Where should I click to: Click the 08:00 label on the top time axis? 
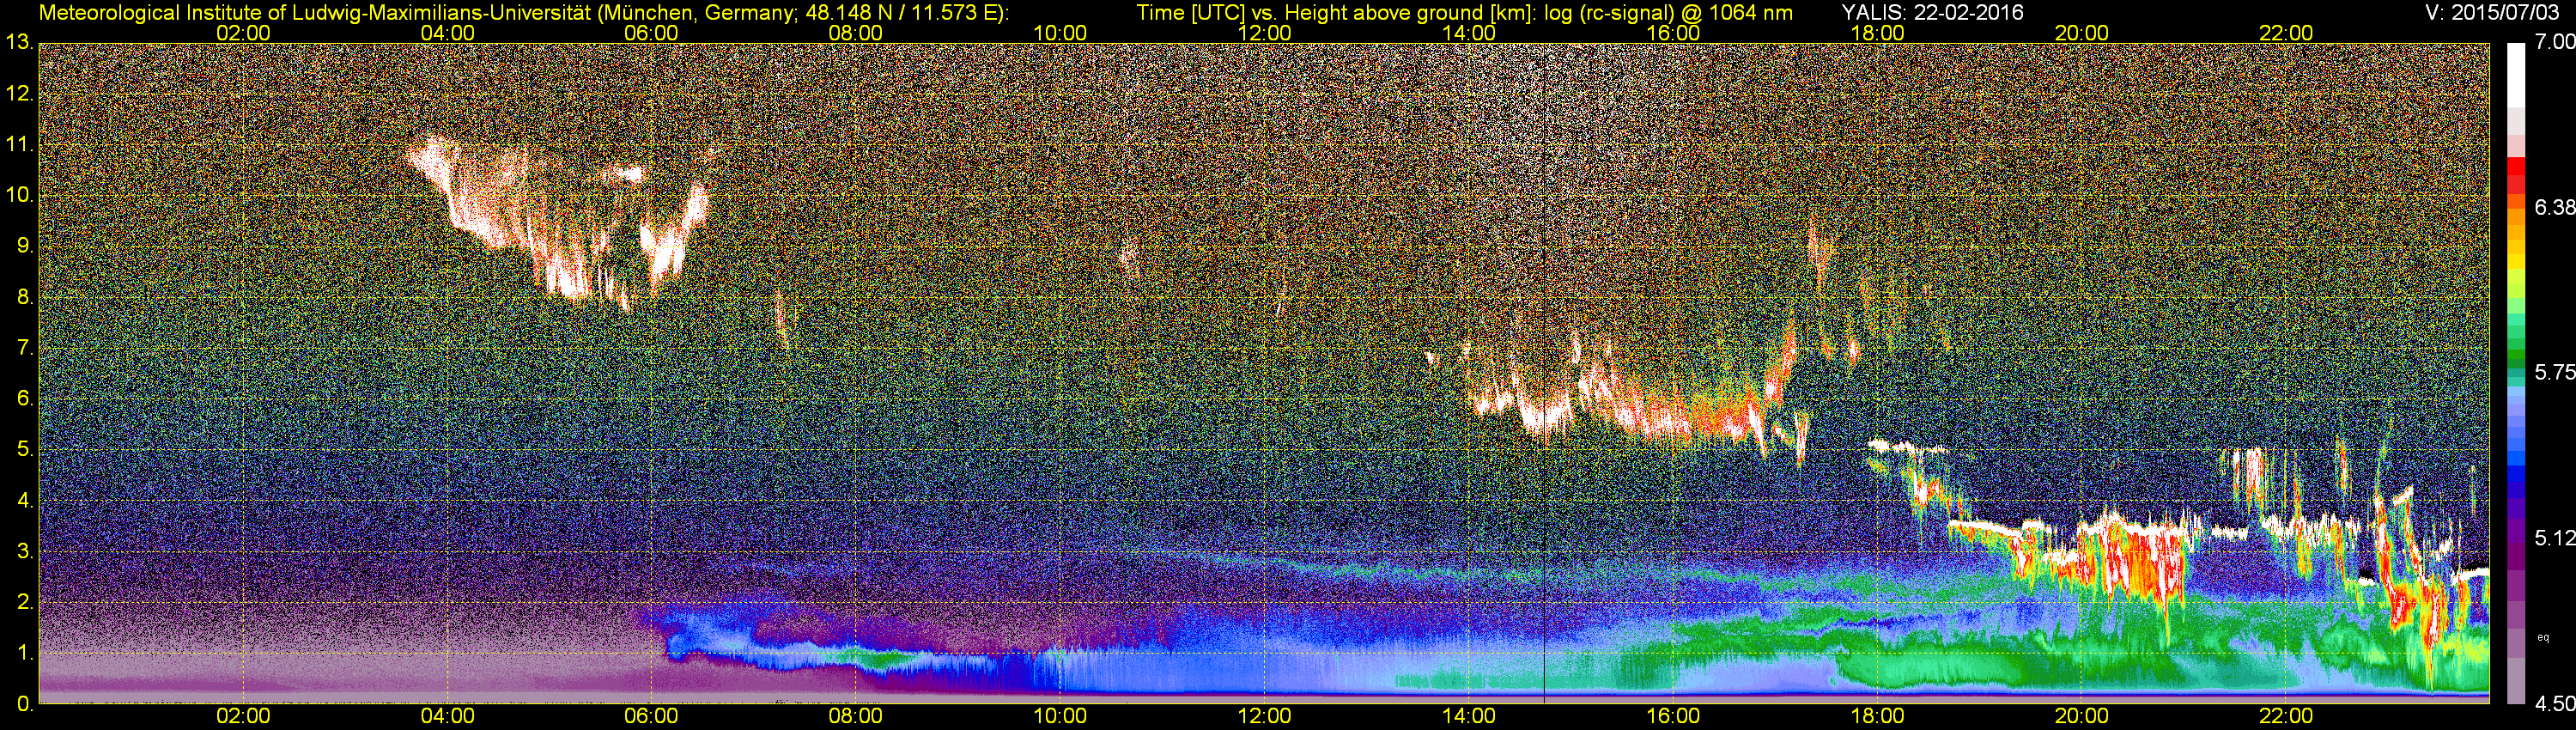click(856, 33)
